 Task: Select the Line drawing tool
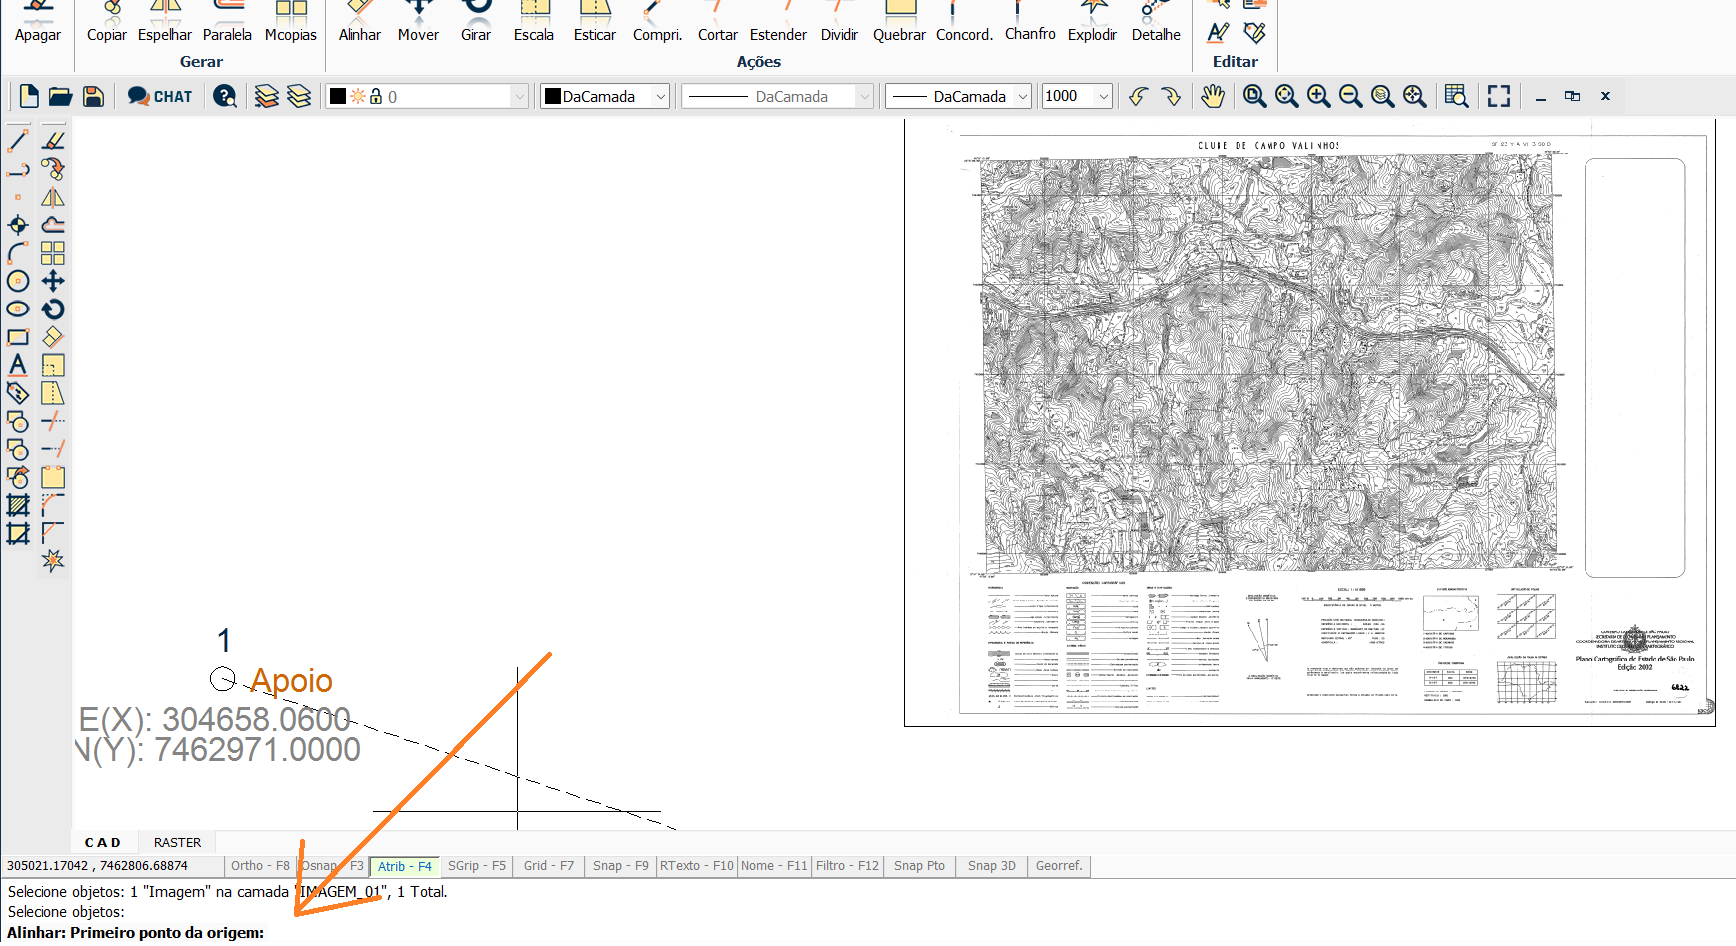[x=18, y=141]
